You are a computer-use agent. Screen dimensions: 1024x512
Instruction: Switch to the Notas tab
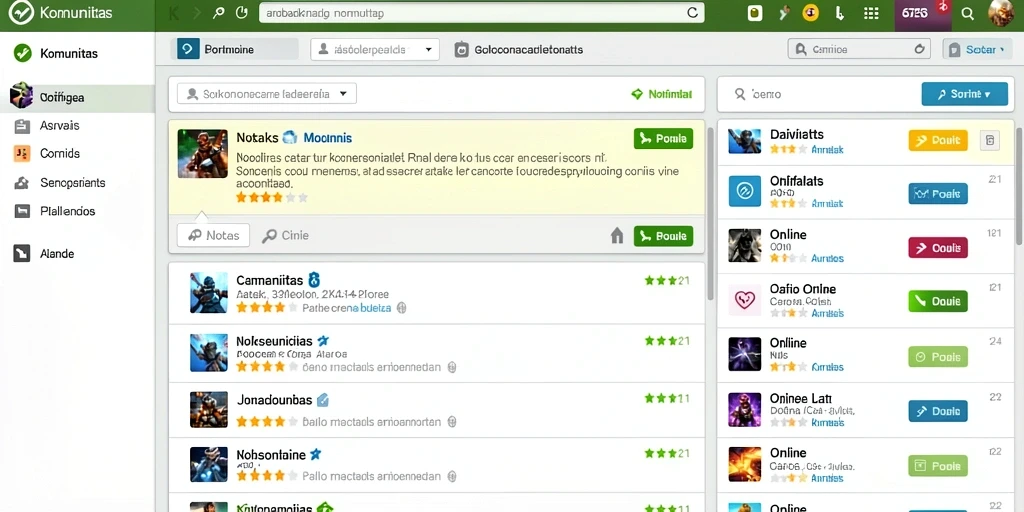click(x=214, y=236)
